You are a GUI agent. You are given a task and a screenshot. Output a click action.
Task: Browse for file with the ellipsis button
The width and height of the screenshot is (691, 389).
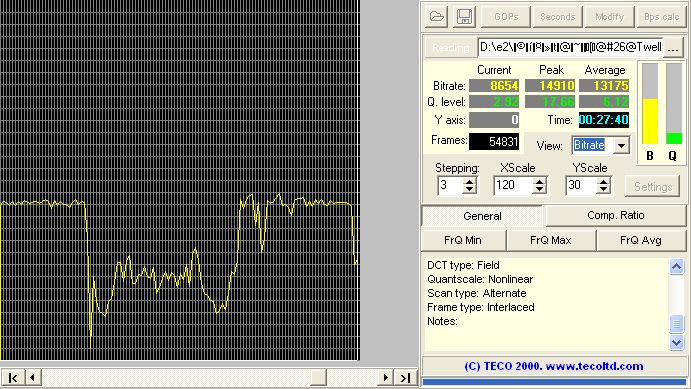point(673,48)
